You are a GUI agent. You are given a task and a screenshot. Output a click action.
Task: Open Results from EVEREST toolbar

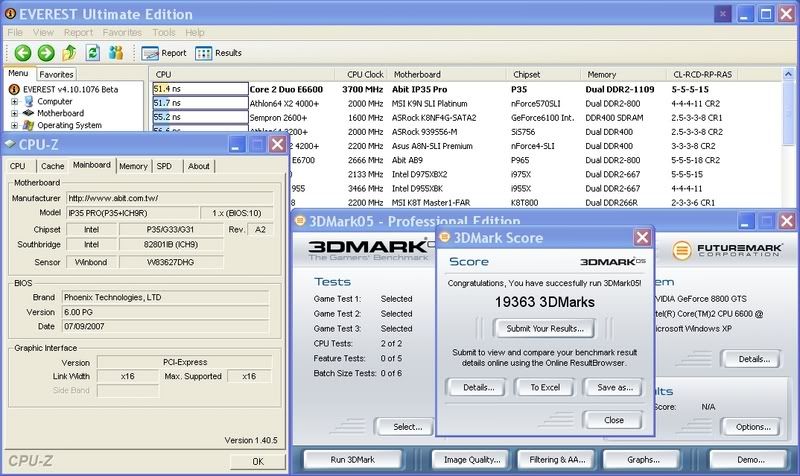(218, 53)
